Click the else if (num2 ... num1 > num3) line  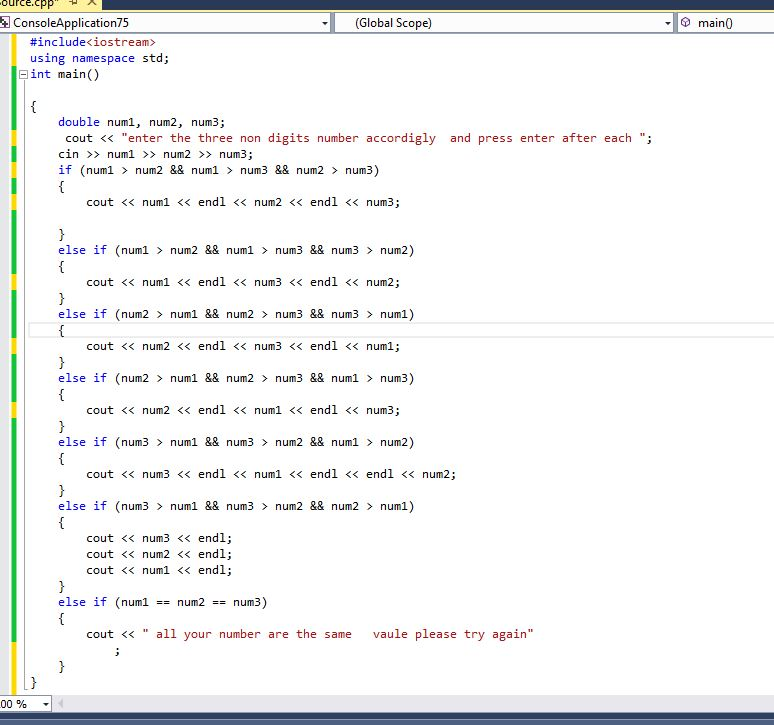click(236, 379)
